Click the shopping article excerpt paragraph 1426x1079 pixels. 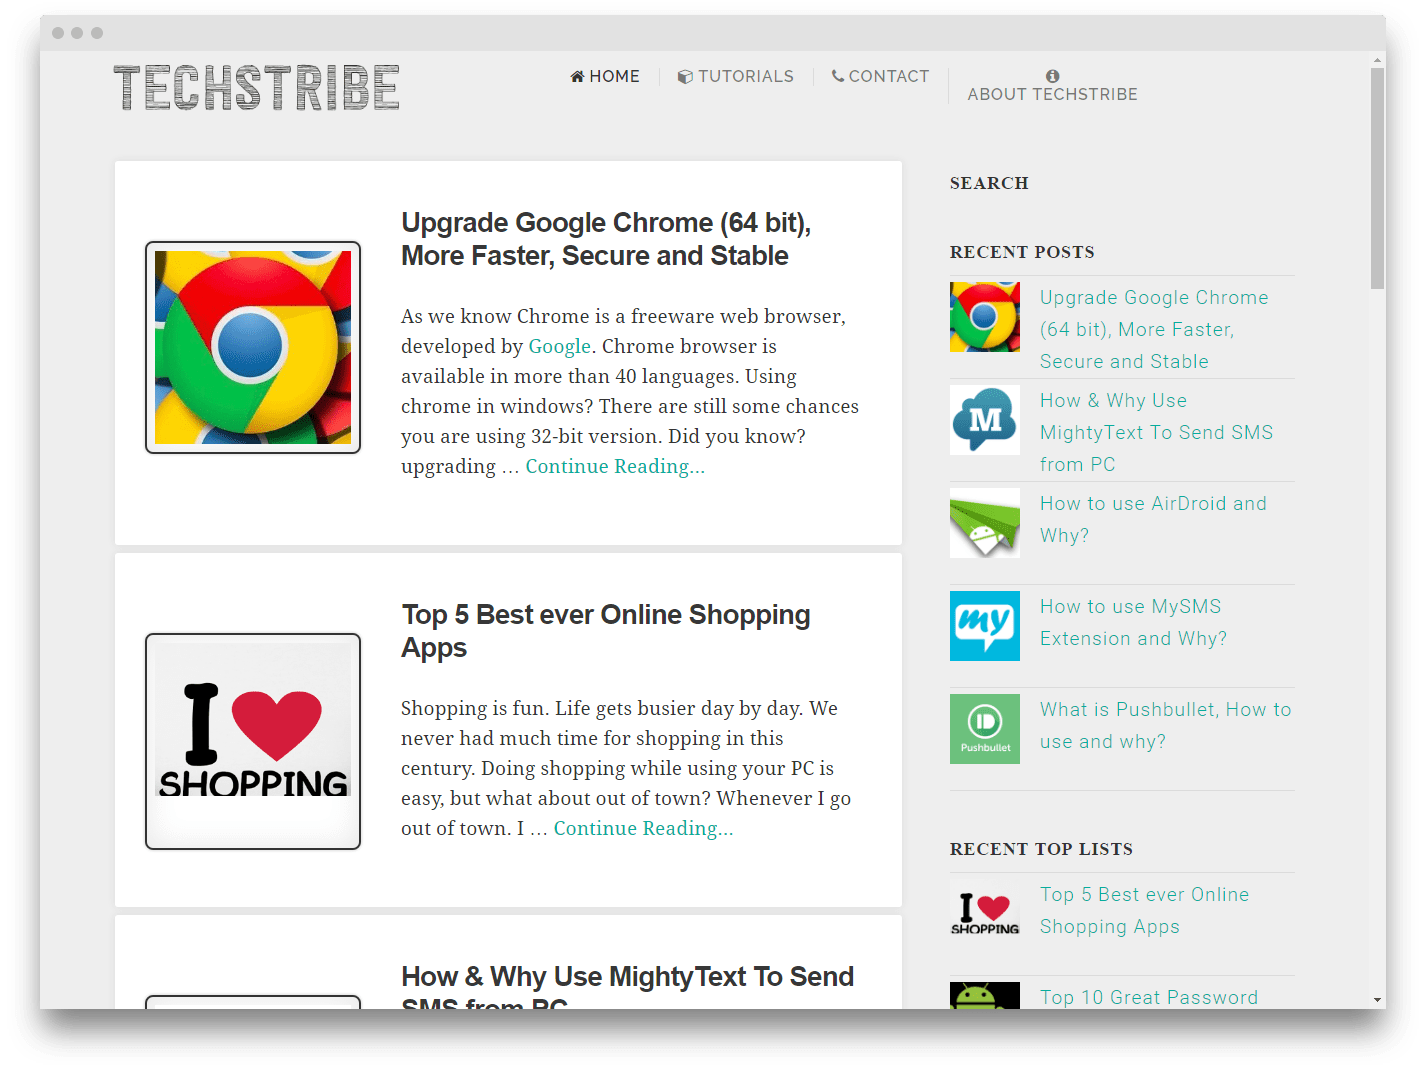626,768
